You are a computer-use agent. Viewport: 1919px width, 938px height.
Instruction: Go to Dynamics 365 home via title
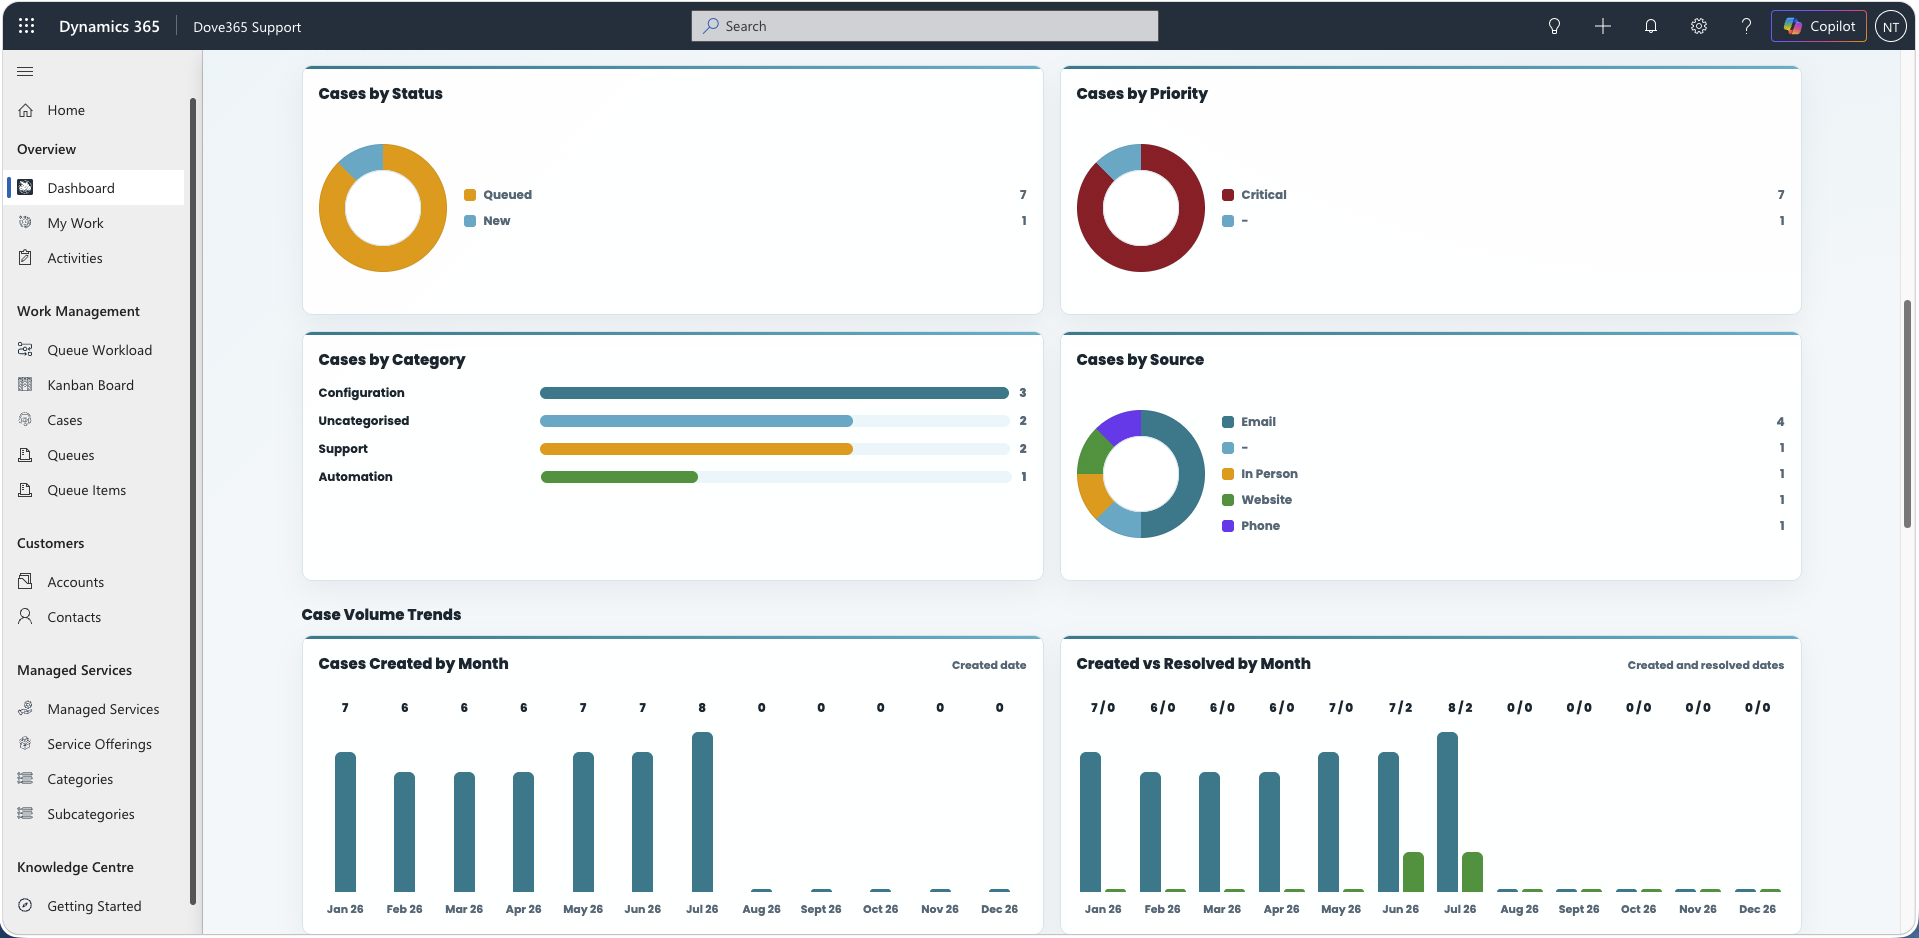(x=109, y=26)
